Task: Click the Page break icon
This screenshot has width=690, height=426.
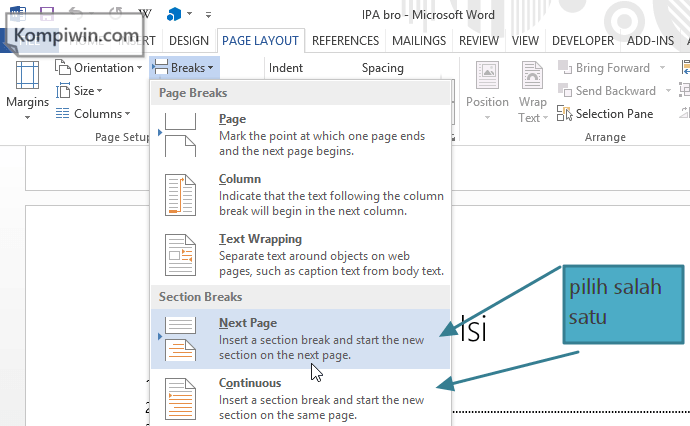Action: click(x=180, y=135)
